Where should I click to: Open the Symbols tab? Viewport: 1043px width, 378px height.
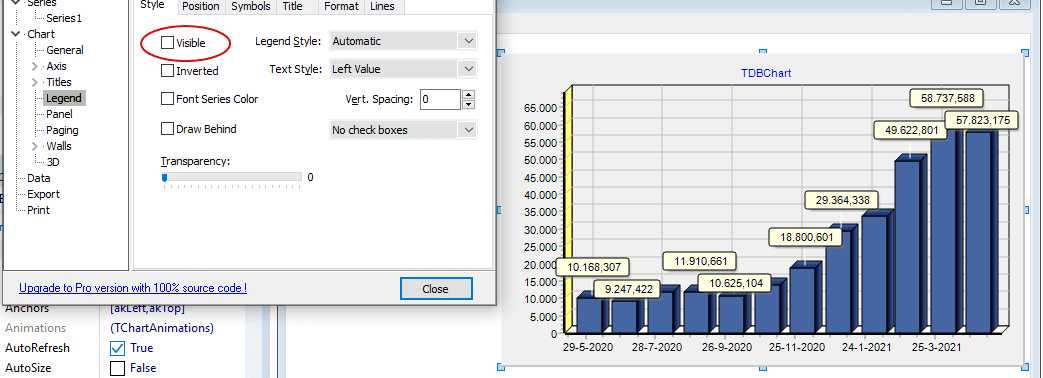tap(251, 7)
